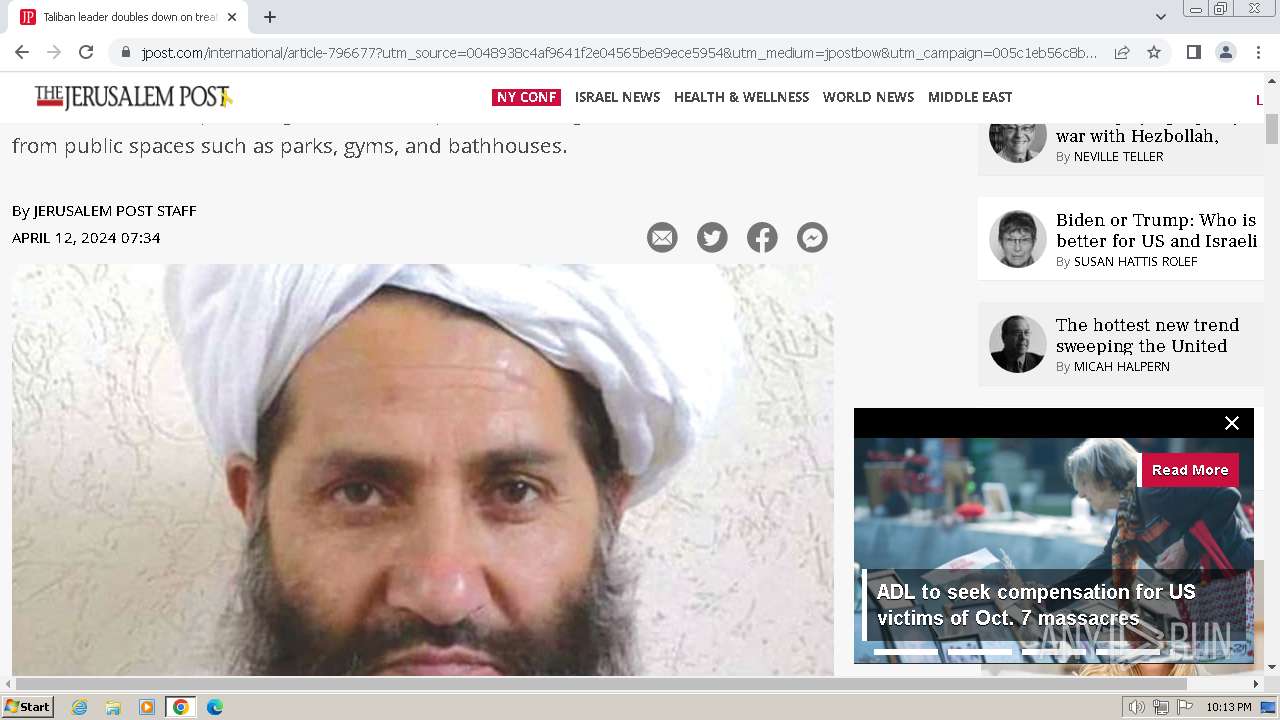Close the Taliban leader tab
Image resolution: width=1280 pixels, height=720 pixels.
[x=232, y=17]
